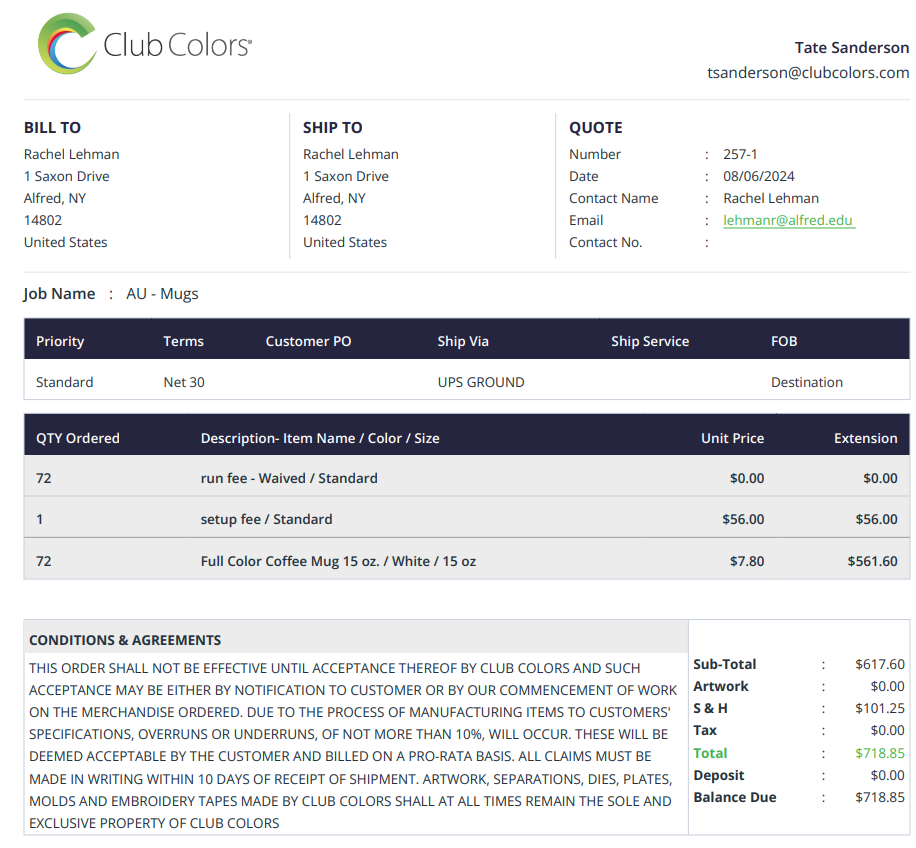Click the name Tate Sanderson
Screen dimensions: 916x848
tap(852, 47)
